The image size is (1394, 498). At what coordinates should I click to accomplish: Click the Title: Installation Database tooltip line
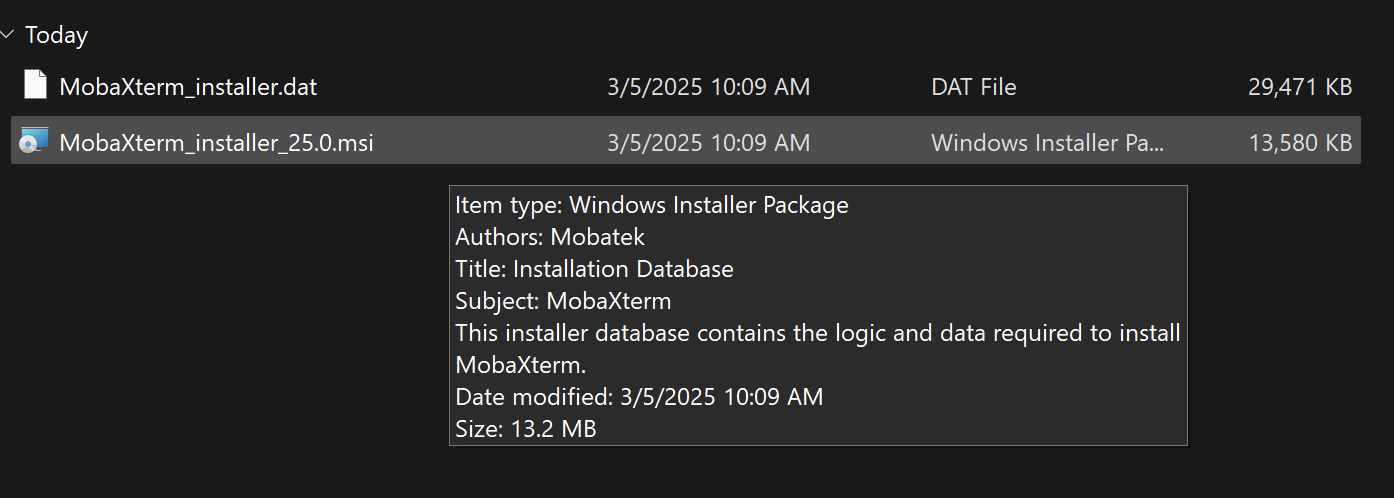click(x=594, y=269)
